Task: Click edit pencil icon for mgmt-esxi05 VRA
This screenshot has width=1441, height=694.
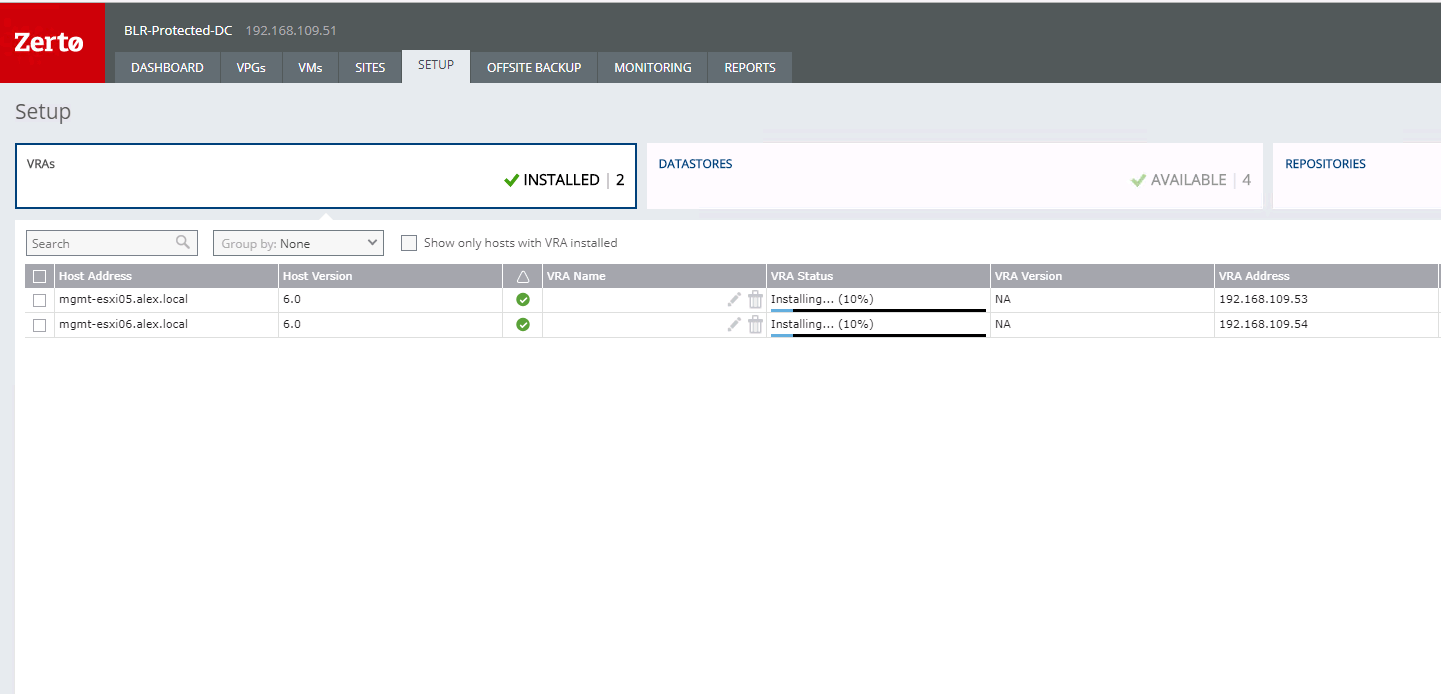Action: click(734, 299)
